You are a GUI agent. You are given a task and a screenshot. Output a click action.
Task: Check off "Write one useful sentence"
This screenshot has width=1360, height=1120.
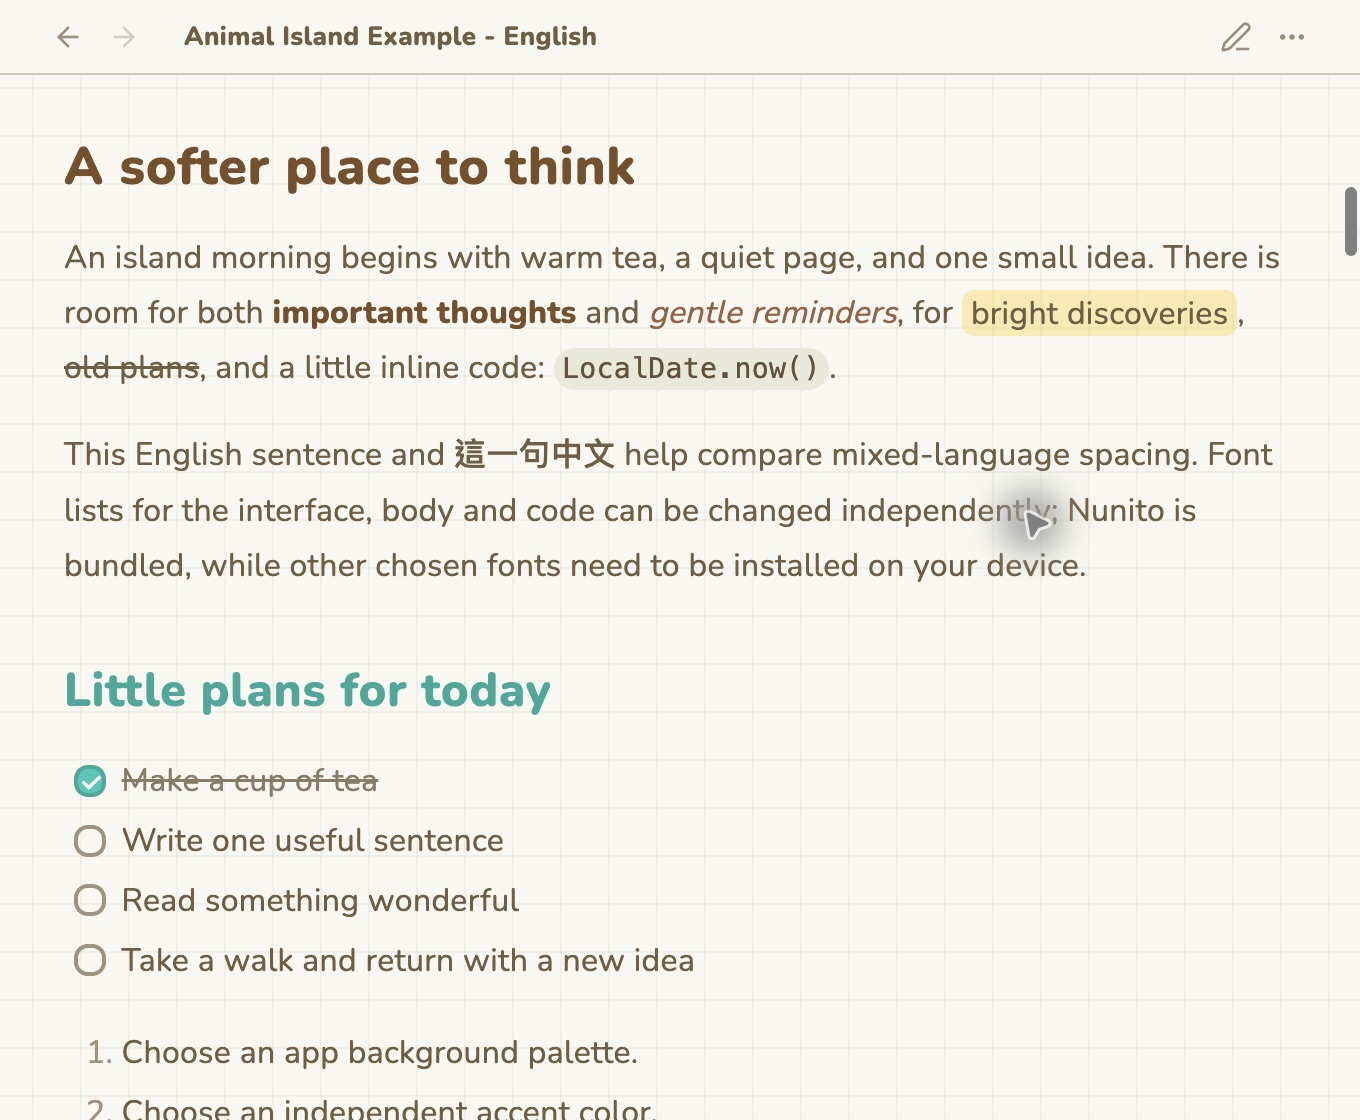(x=90, y=841)
